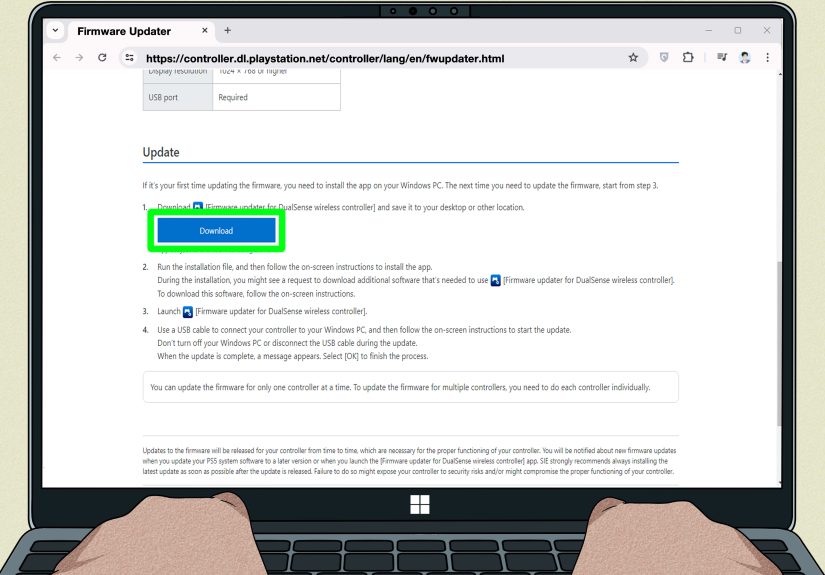Click the shield extension icon
The image size is (825, 575).
click(664, 58)
